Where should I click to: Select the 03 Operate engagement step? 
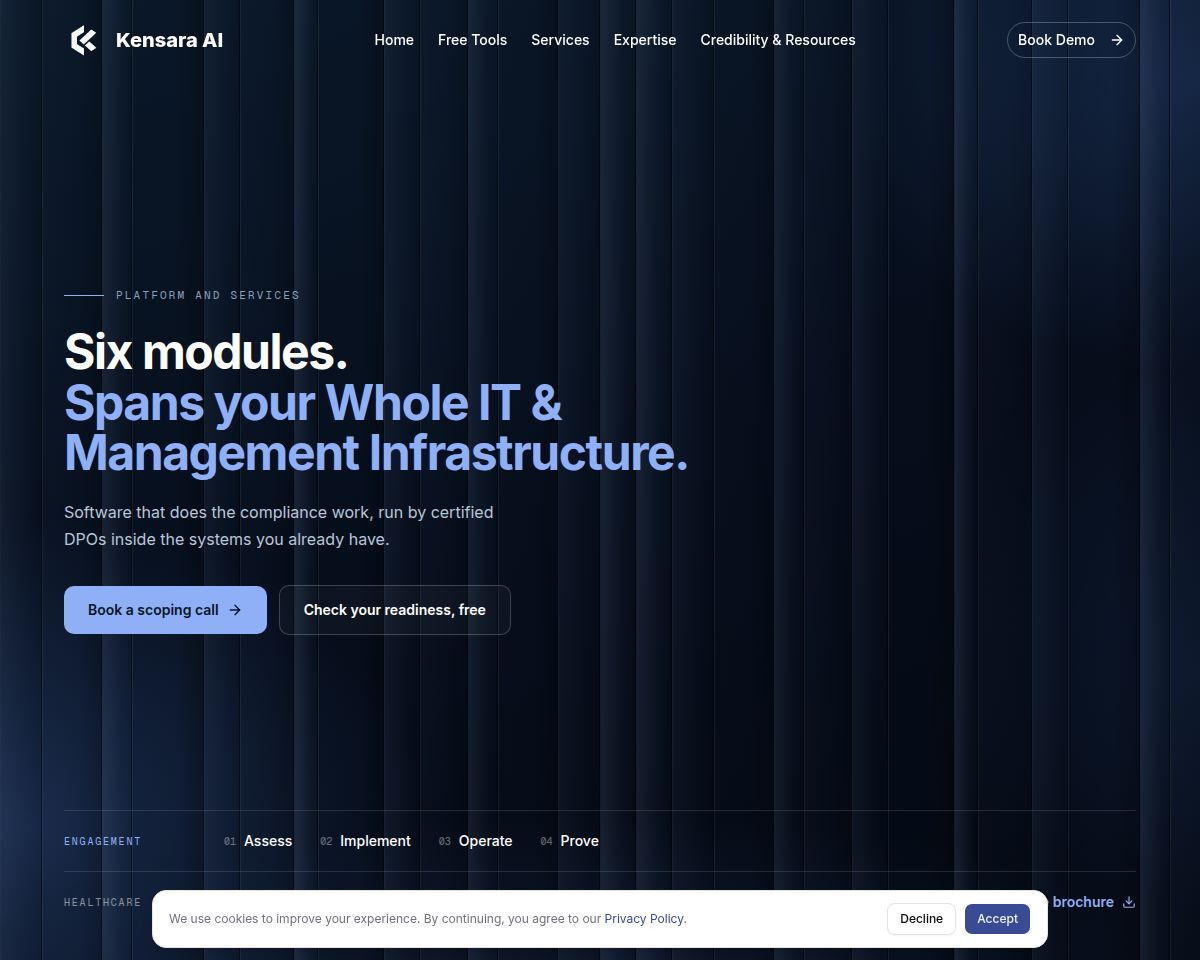click(475, 841)
